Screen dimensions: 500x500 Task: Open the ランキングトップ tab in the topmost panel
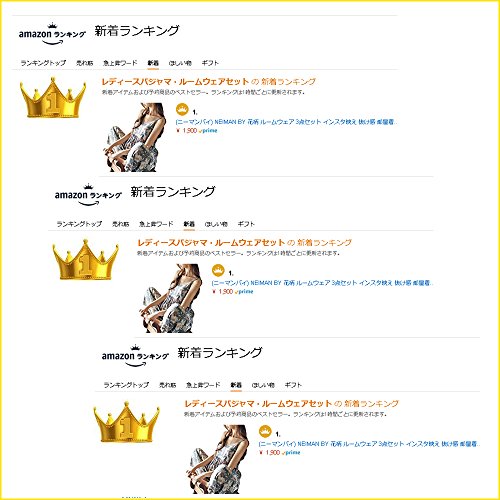tap(43, 63)
